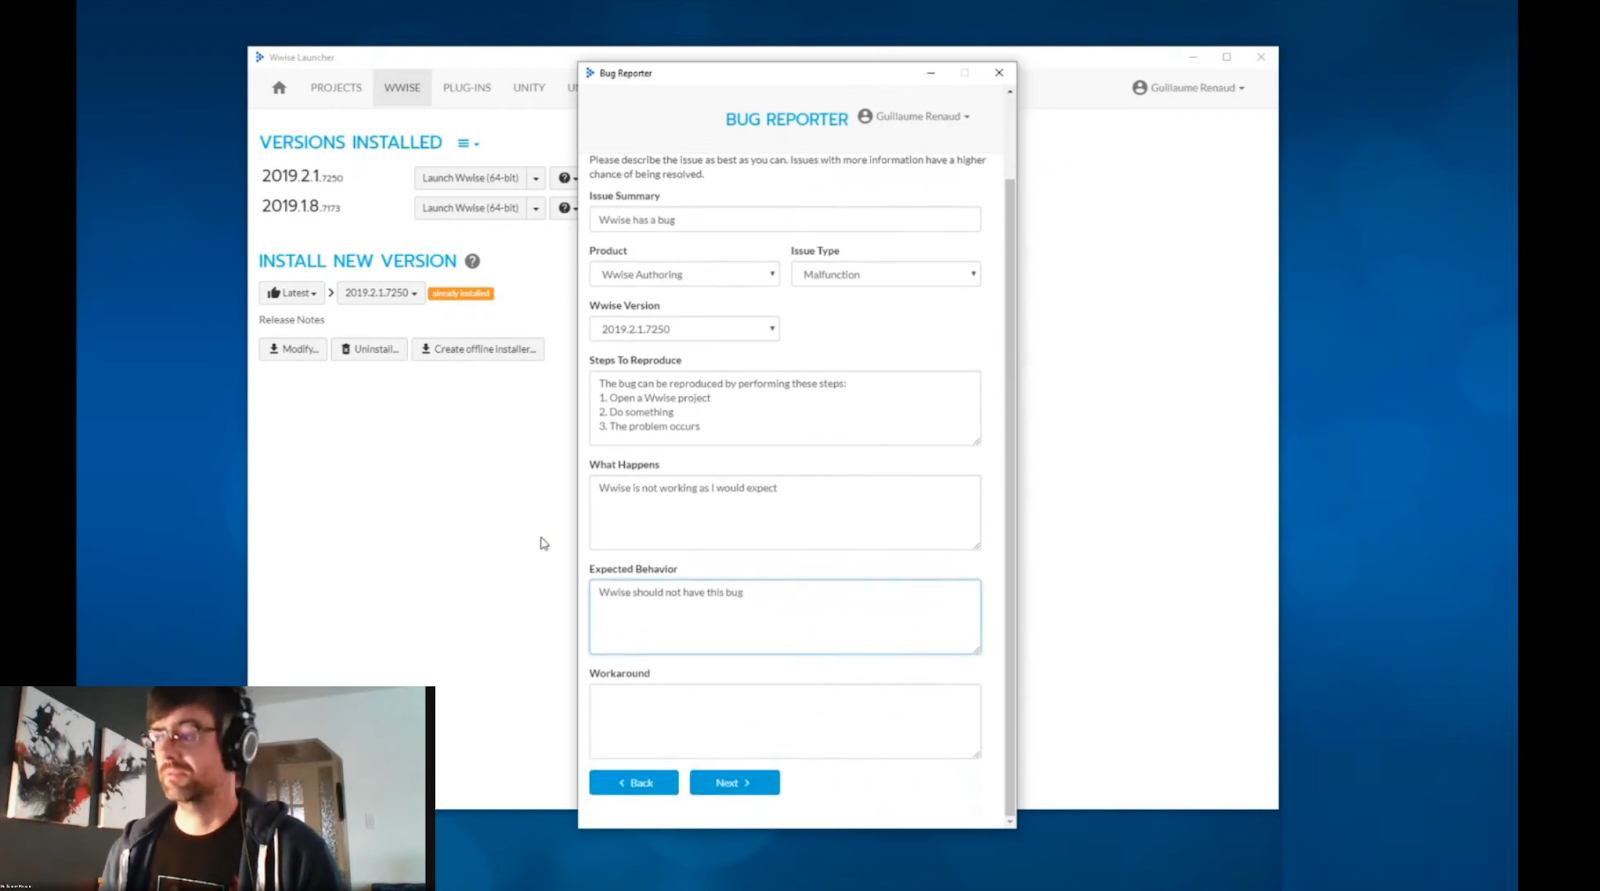Open the Versions Installed list menu icon
This screenshot has height=891, width=1600.
[468, 143]
